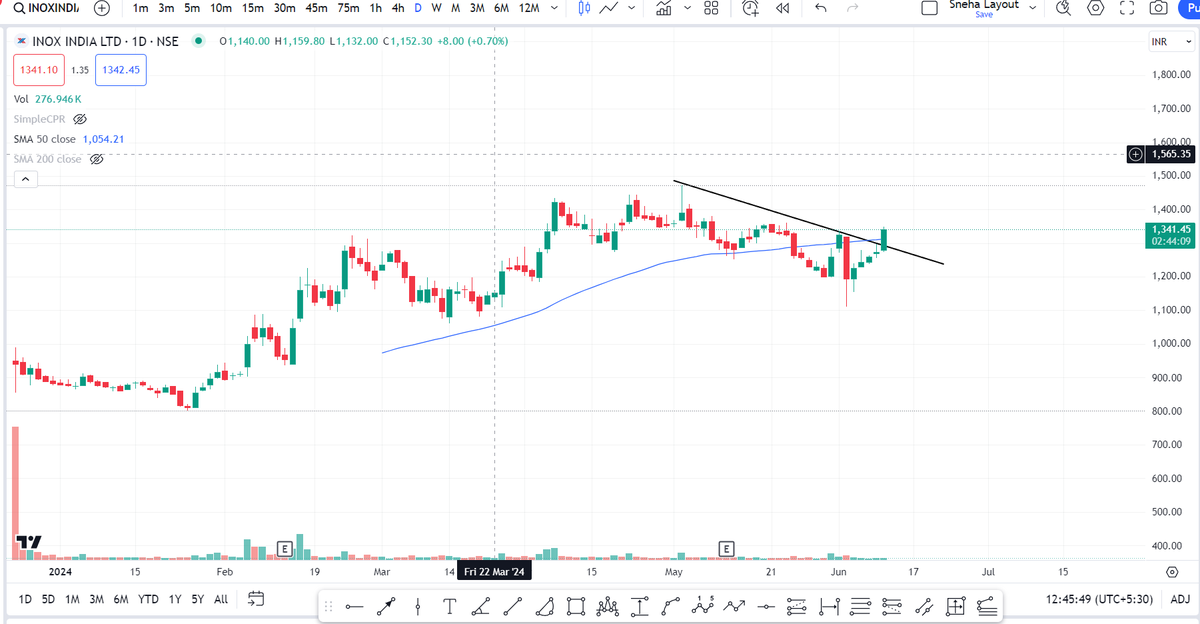The height and width of the screenshot is (624, 1200).
Task: Switch to 1m timeframe
Action: pyautogui.click(x=141, y=8)
